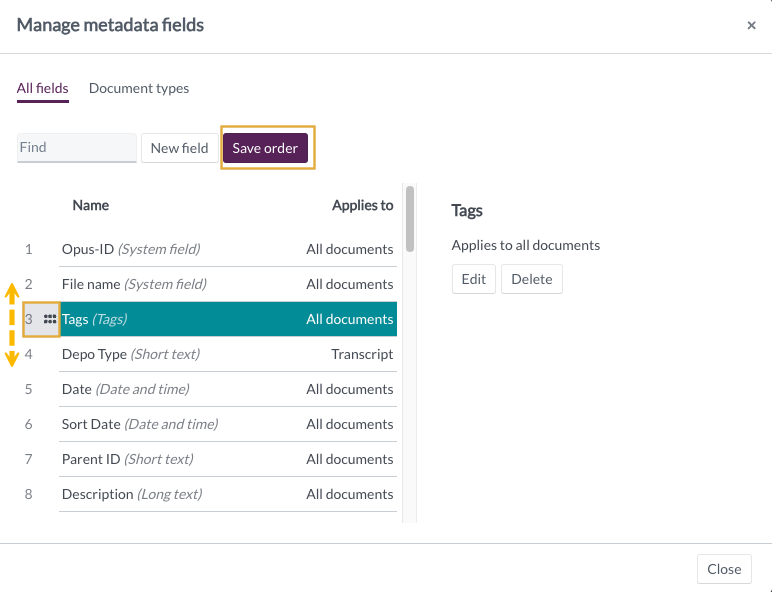Click the drag handle icon on Tags row
The height and width of the screenshot is (592, 772).
point(50,319)
